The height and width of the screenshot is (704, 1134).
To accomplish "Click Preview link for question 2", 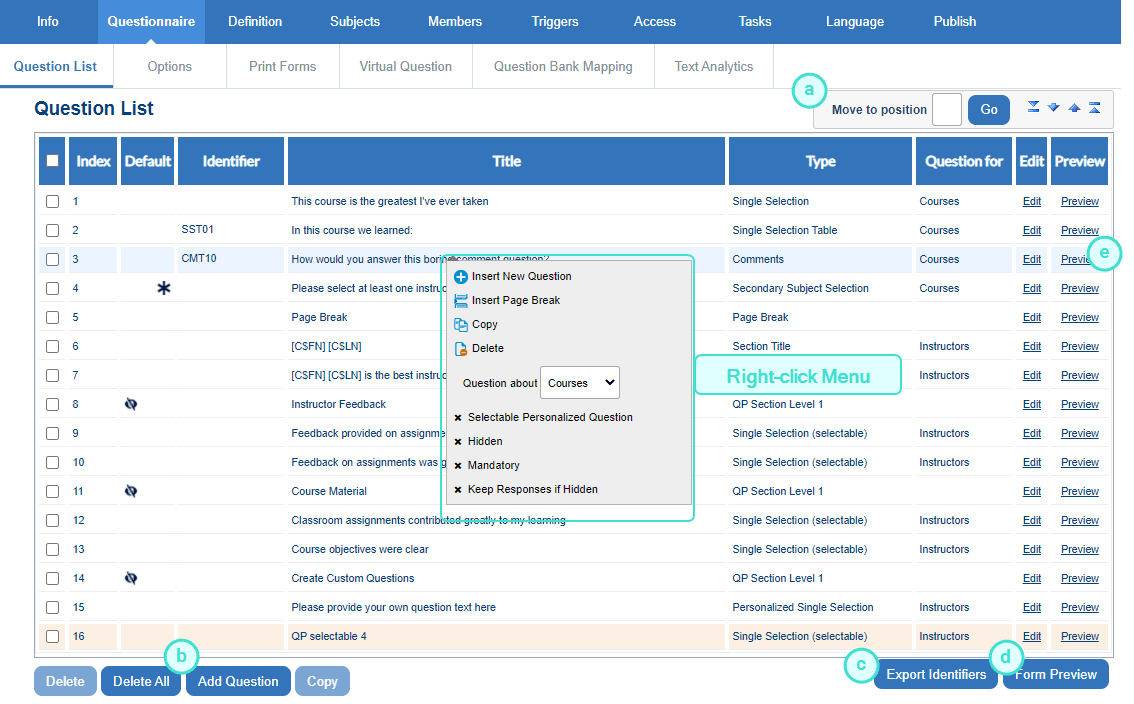I will tap(1080, 230).
